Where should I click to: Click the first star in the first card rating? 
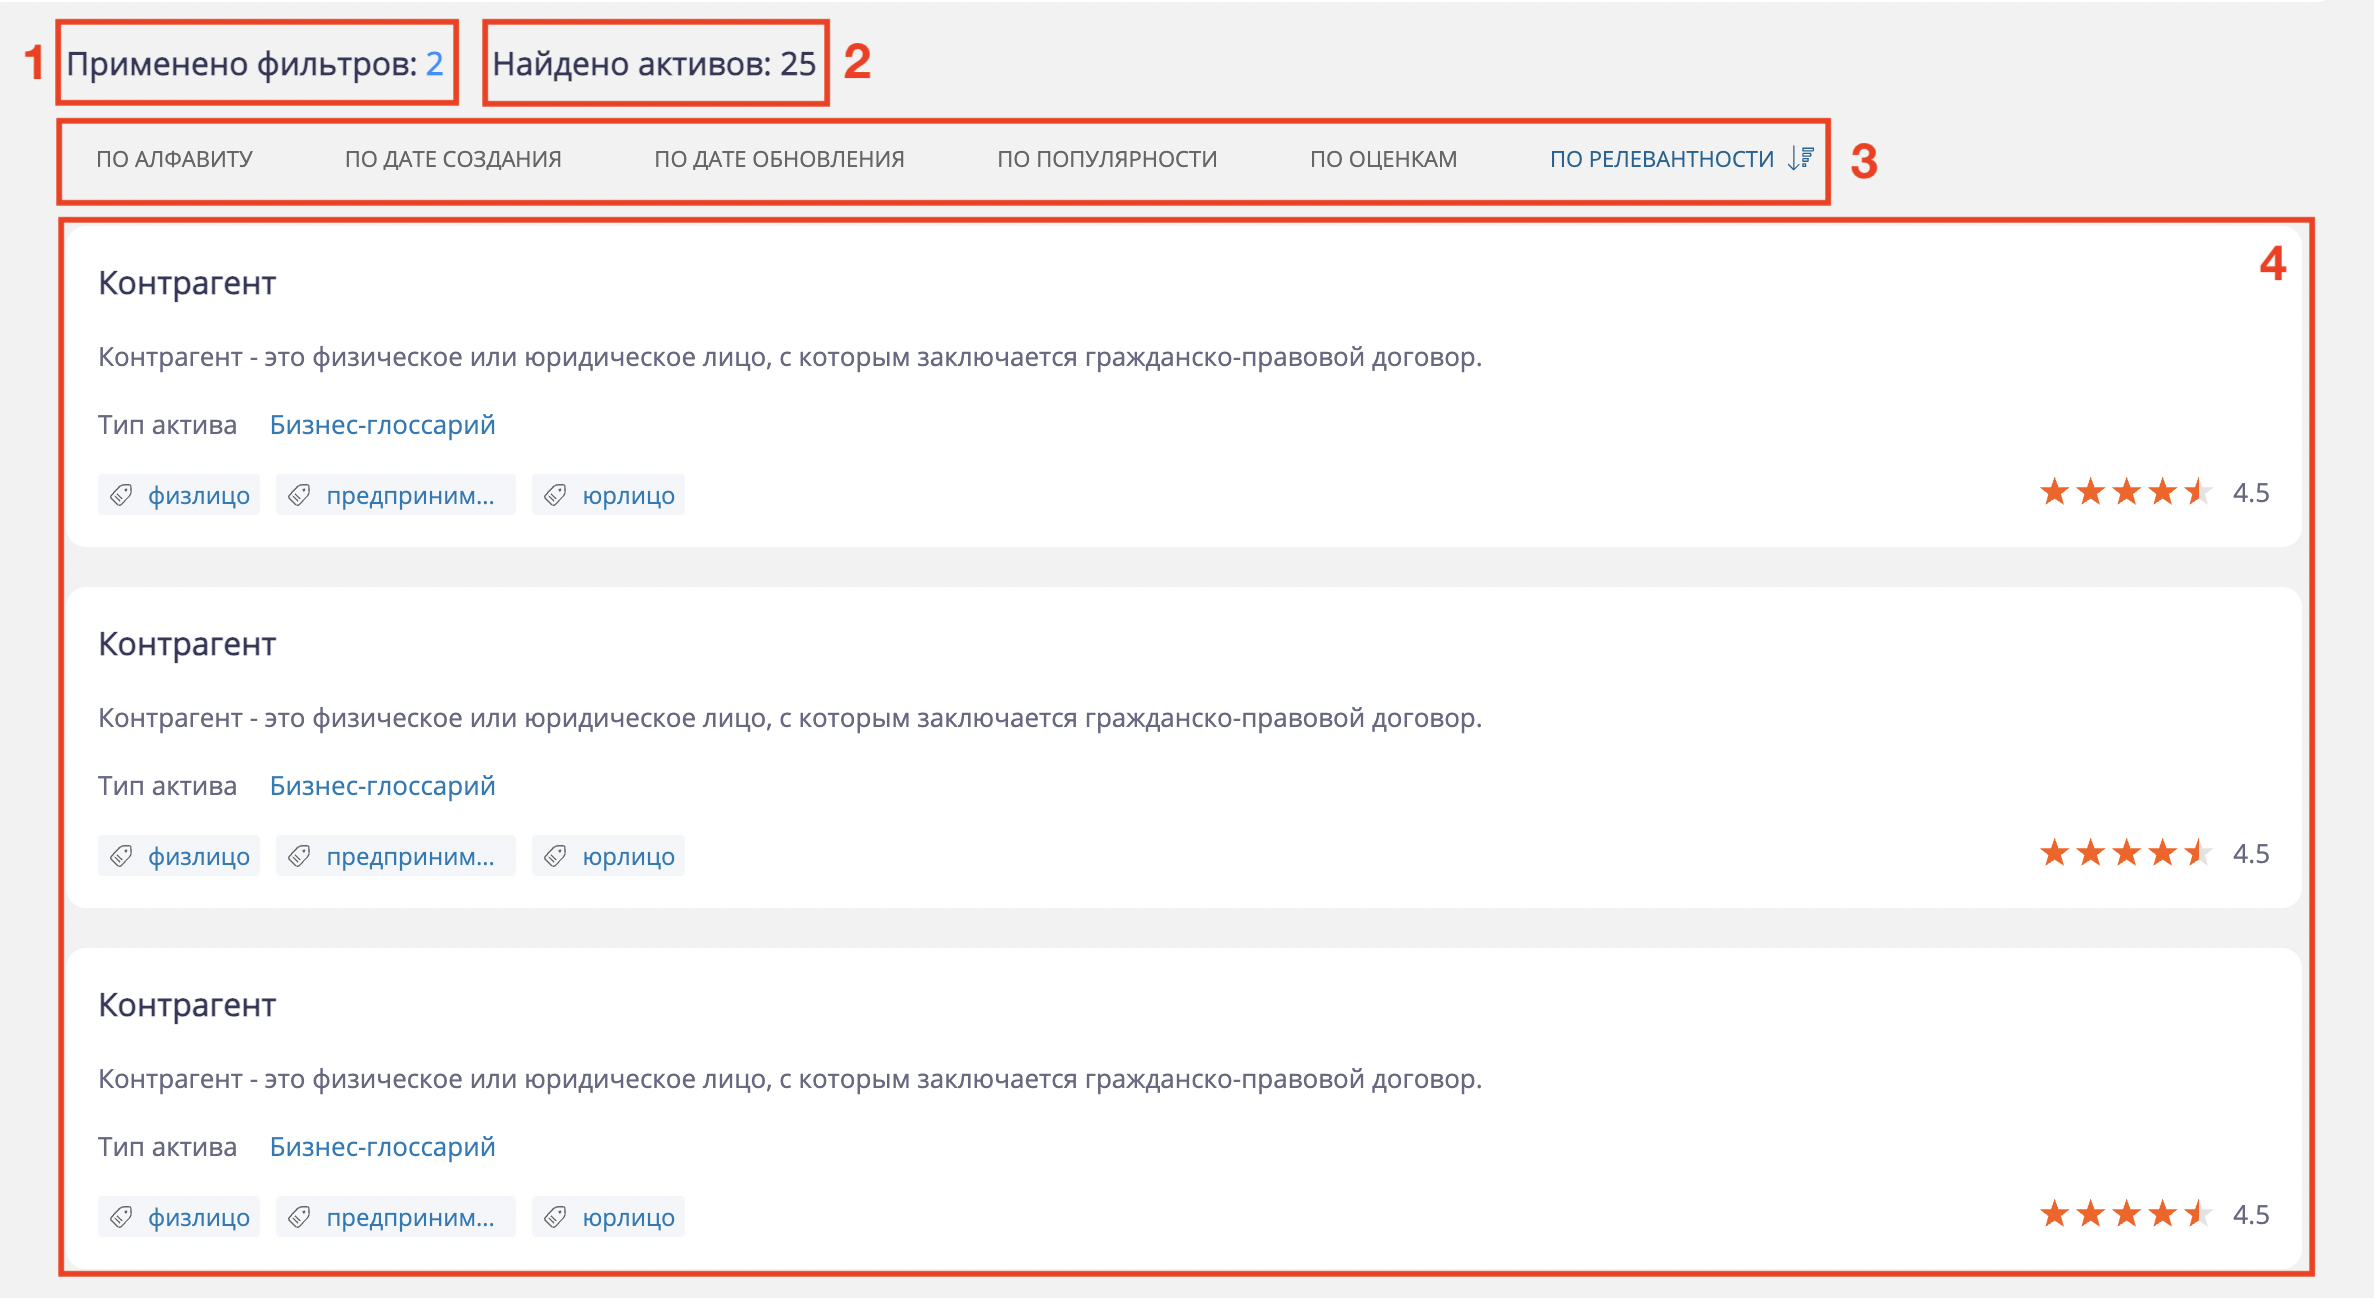[x=2054, y=492]
